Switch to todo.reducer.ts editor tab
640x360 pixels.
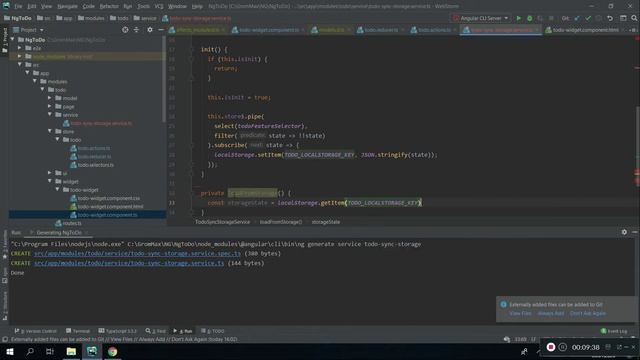[380, 30]
